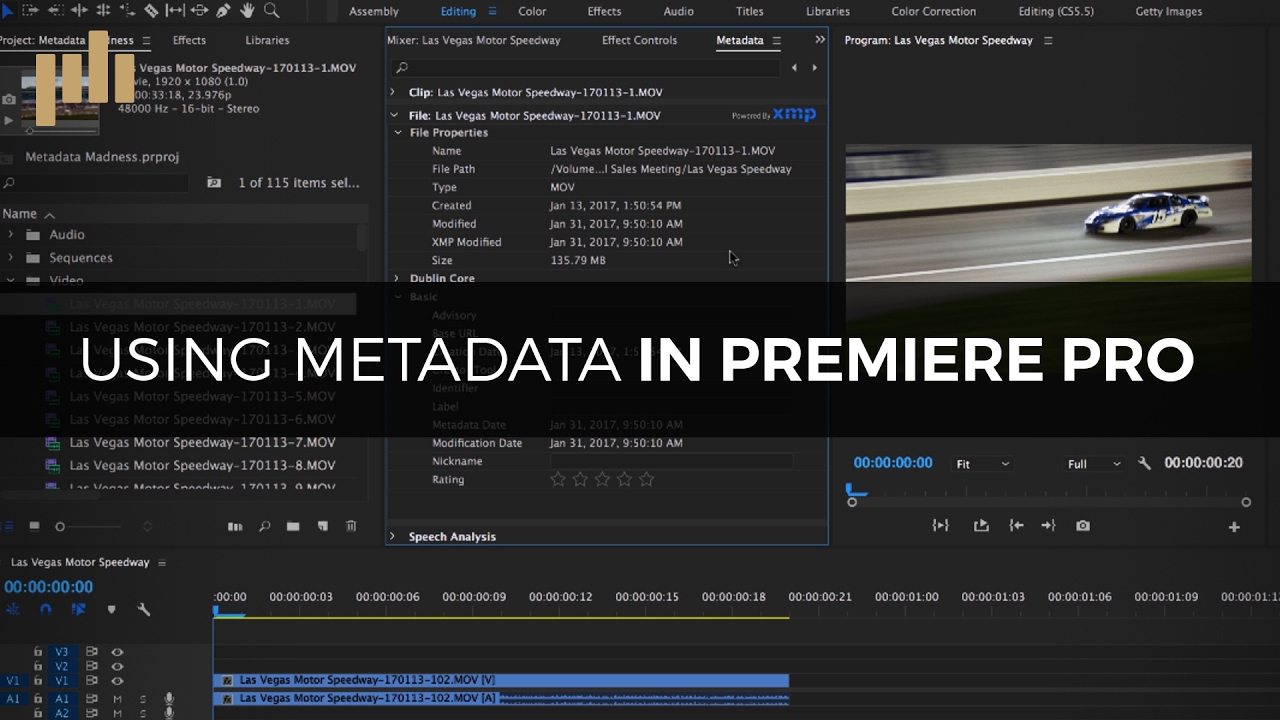
Task: Select the Ripple Edit tool
Action: tap(79, 11)
